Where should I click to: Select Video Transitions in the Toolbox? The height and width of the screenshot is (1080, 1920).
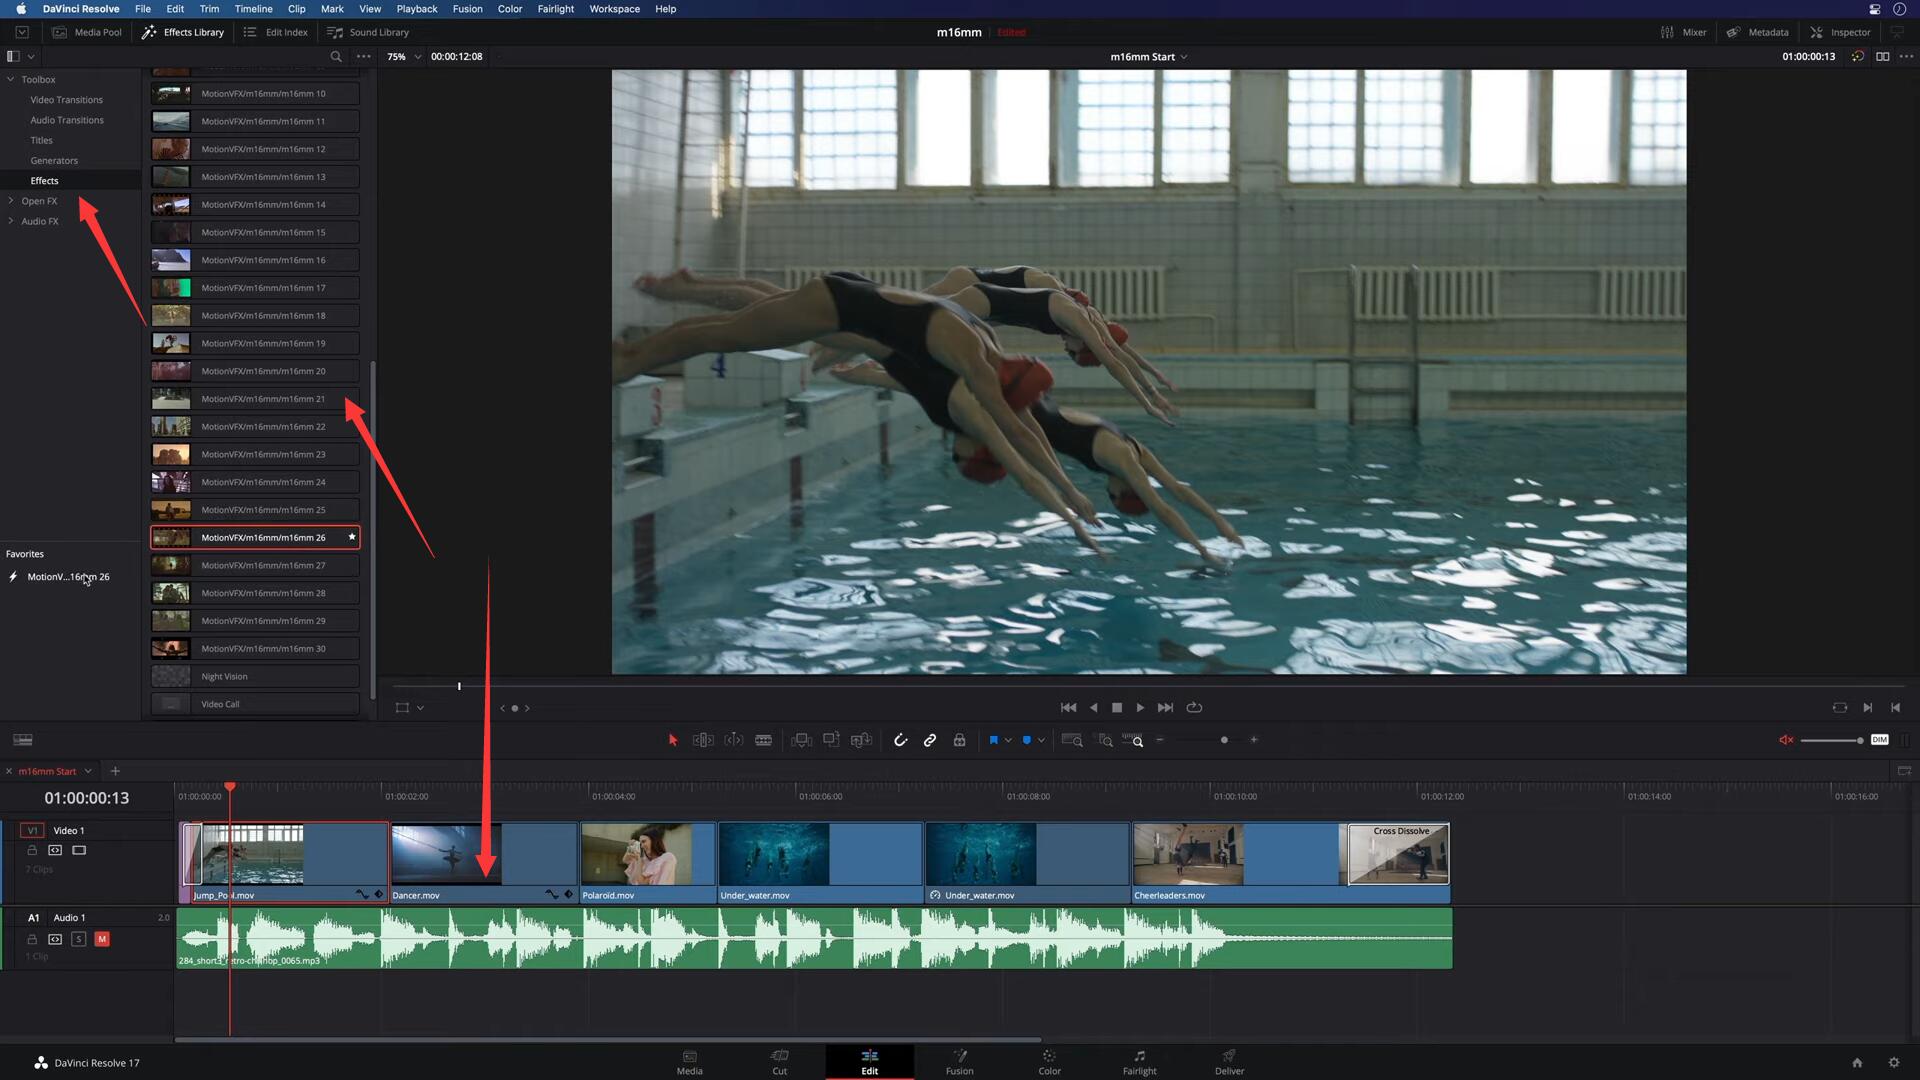click(66, 99)
